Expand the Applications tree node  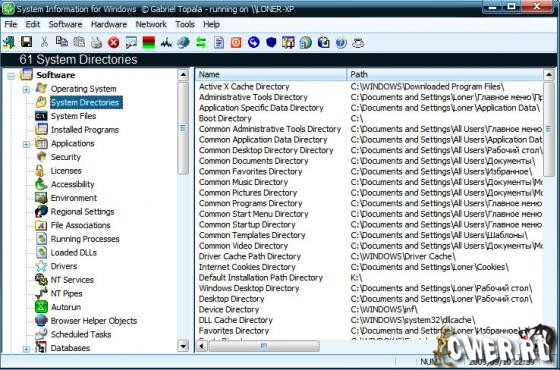click(26, 144)
